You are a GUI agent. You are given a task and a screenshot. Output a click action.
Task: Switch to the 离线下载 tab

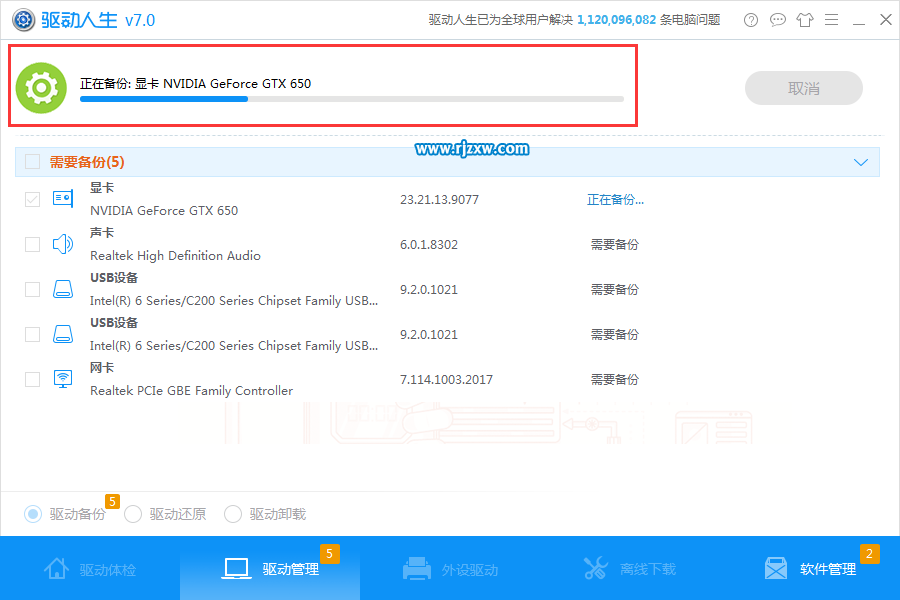pyautogui.click(x=630, y=568)
